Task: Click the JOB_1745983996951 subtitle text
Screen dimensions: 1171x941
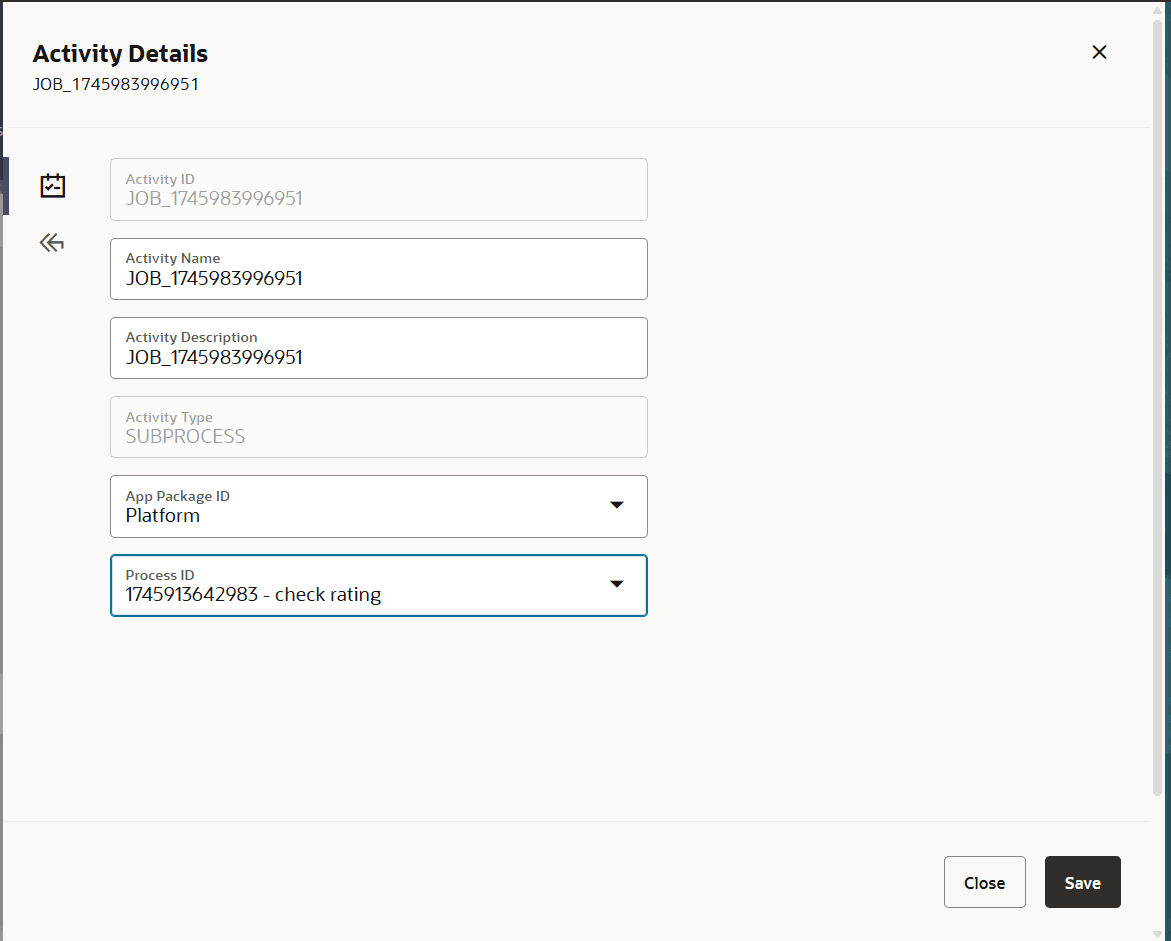Action: coord(116,85)
